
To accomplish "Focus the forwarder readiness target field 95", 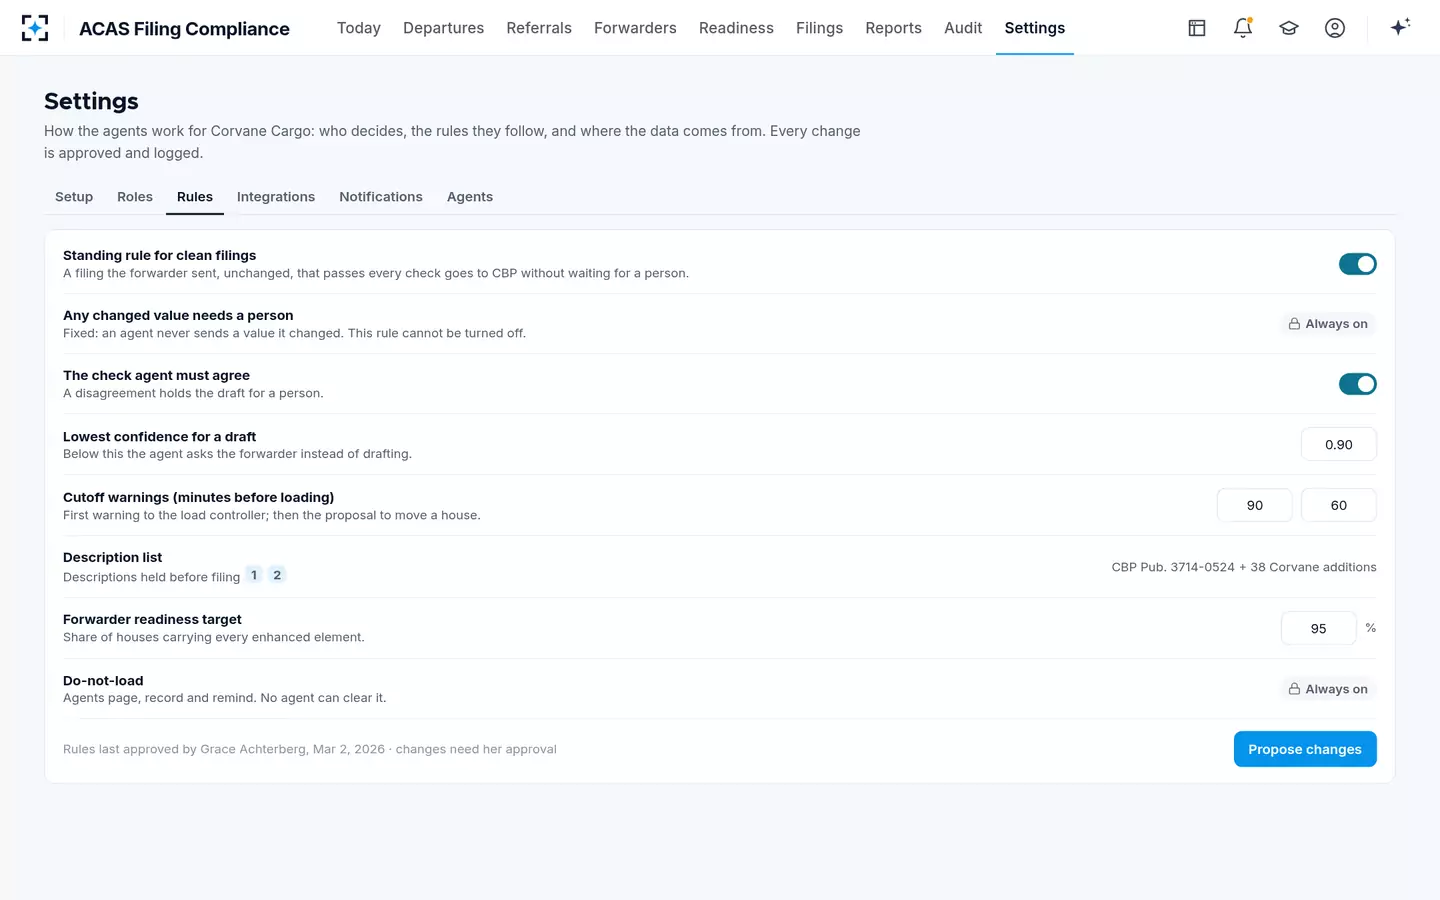I will click(1318, 628).
